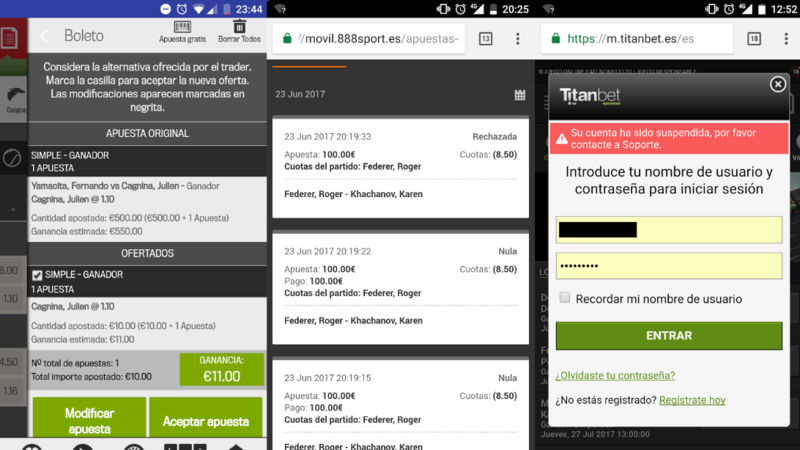
Task: Select the OFERTADOS section header
Action: (147, 254)
